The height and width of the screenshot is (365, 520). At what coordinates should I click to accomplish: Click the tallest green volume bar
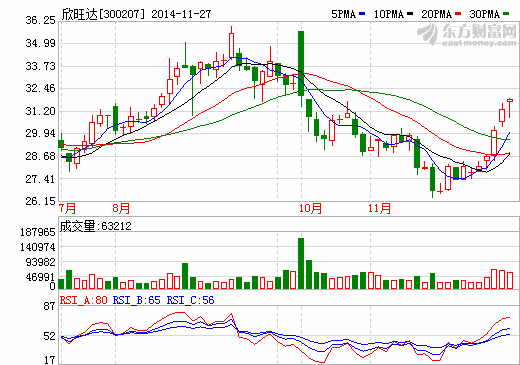coord(301,263)
